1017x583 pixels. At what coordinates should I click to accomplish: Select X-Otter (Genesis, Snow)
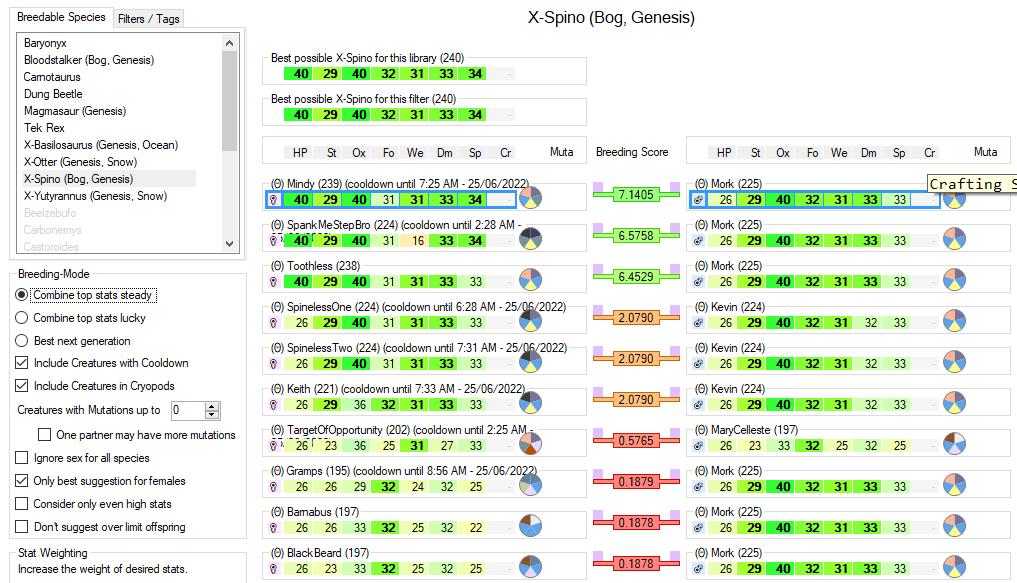click(80, 161)
